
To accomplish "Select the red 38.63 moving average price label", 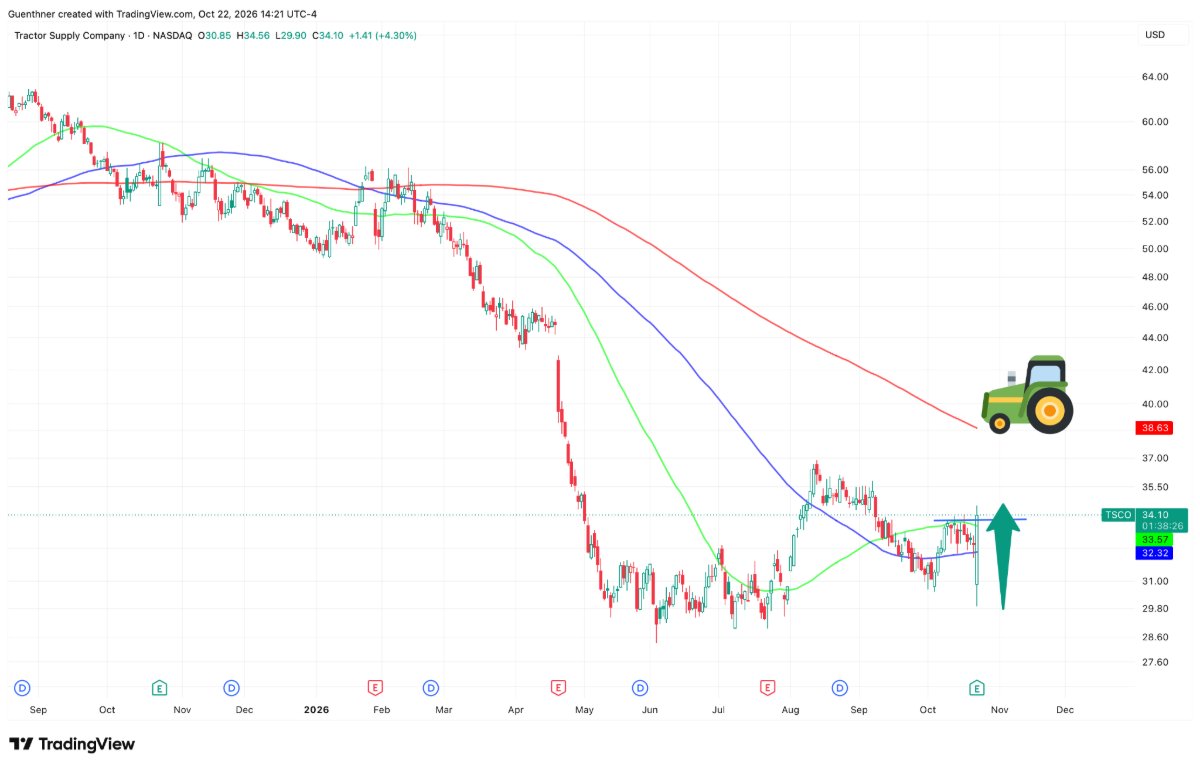I will [1154, 428].
